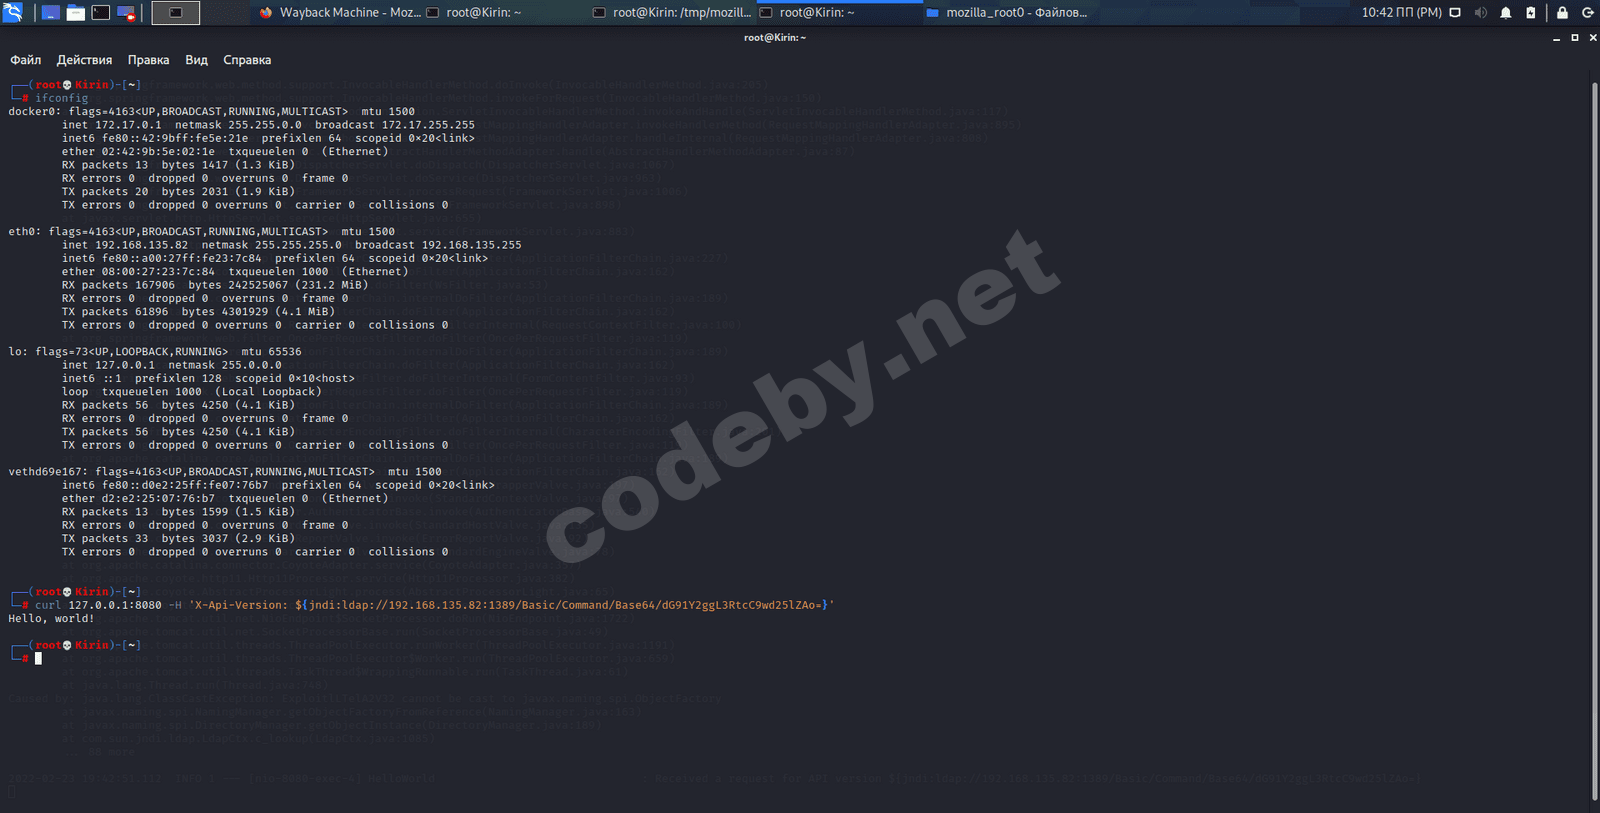Click the display settings tray icon
This screenshot has width=1600, height=813.
[1455, 13]
